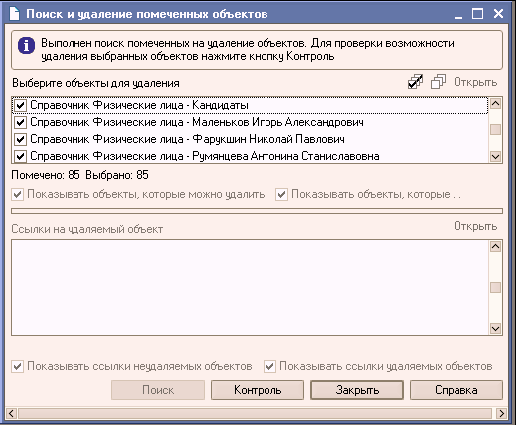
Task: Click horizontal scrollbar left arrow at bottom
Action: 11,413
